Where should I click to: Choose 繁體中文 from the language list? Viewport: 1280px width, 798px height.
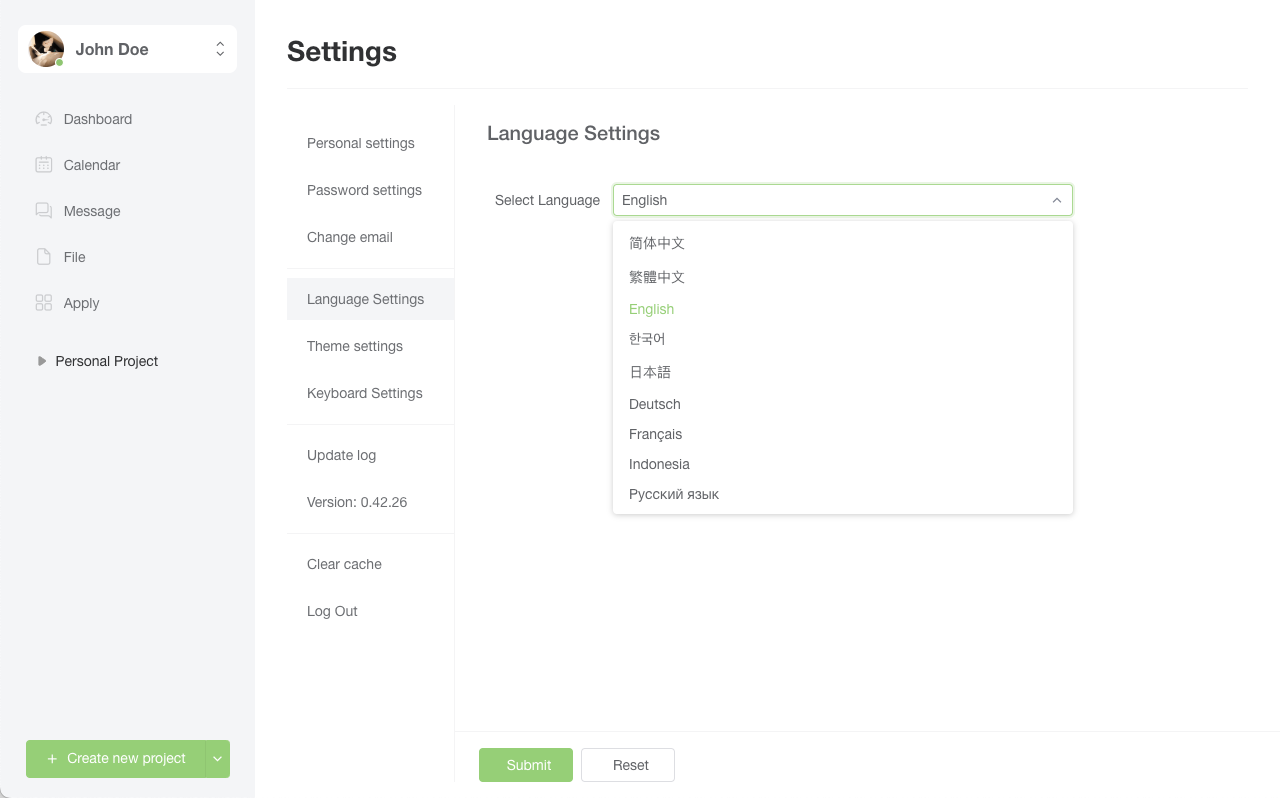(843, 277)
